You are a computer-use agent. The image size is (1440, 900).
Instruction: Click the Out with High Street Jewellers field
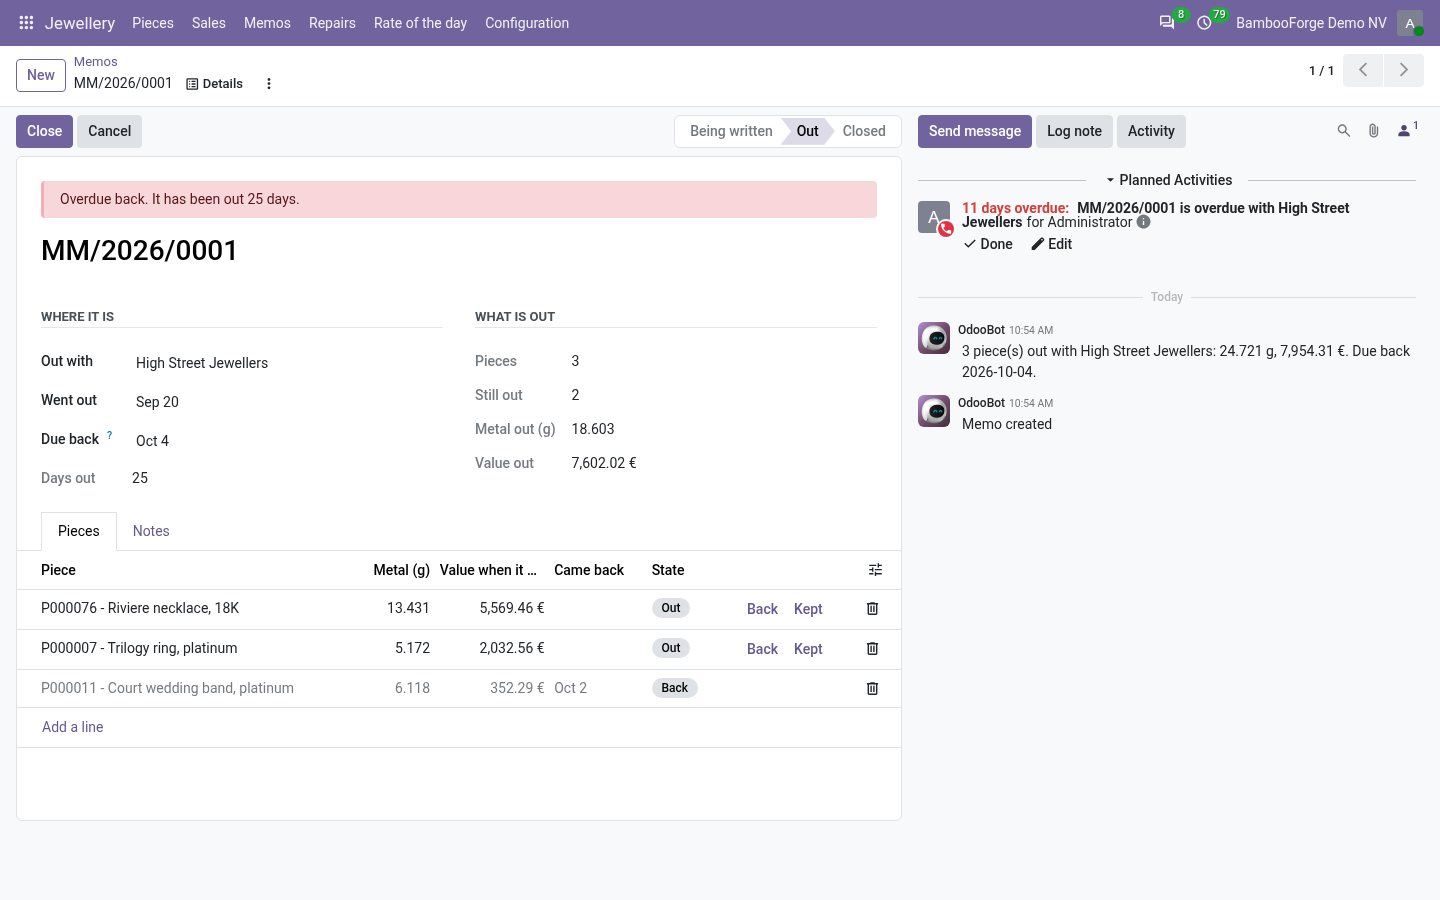tap(288, 363)
